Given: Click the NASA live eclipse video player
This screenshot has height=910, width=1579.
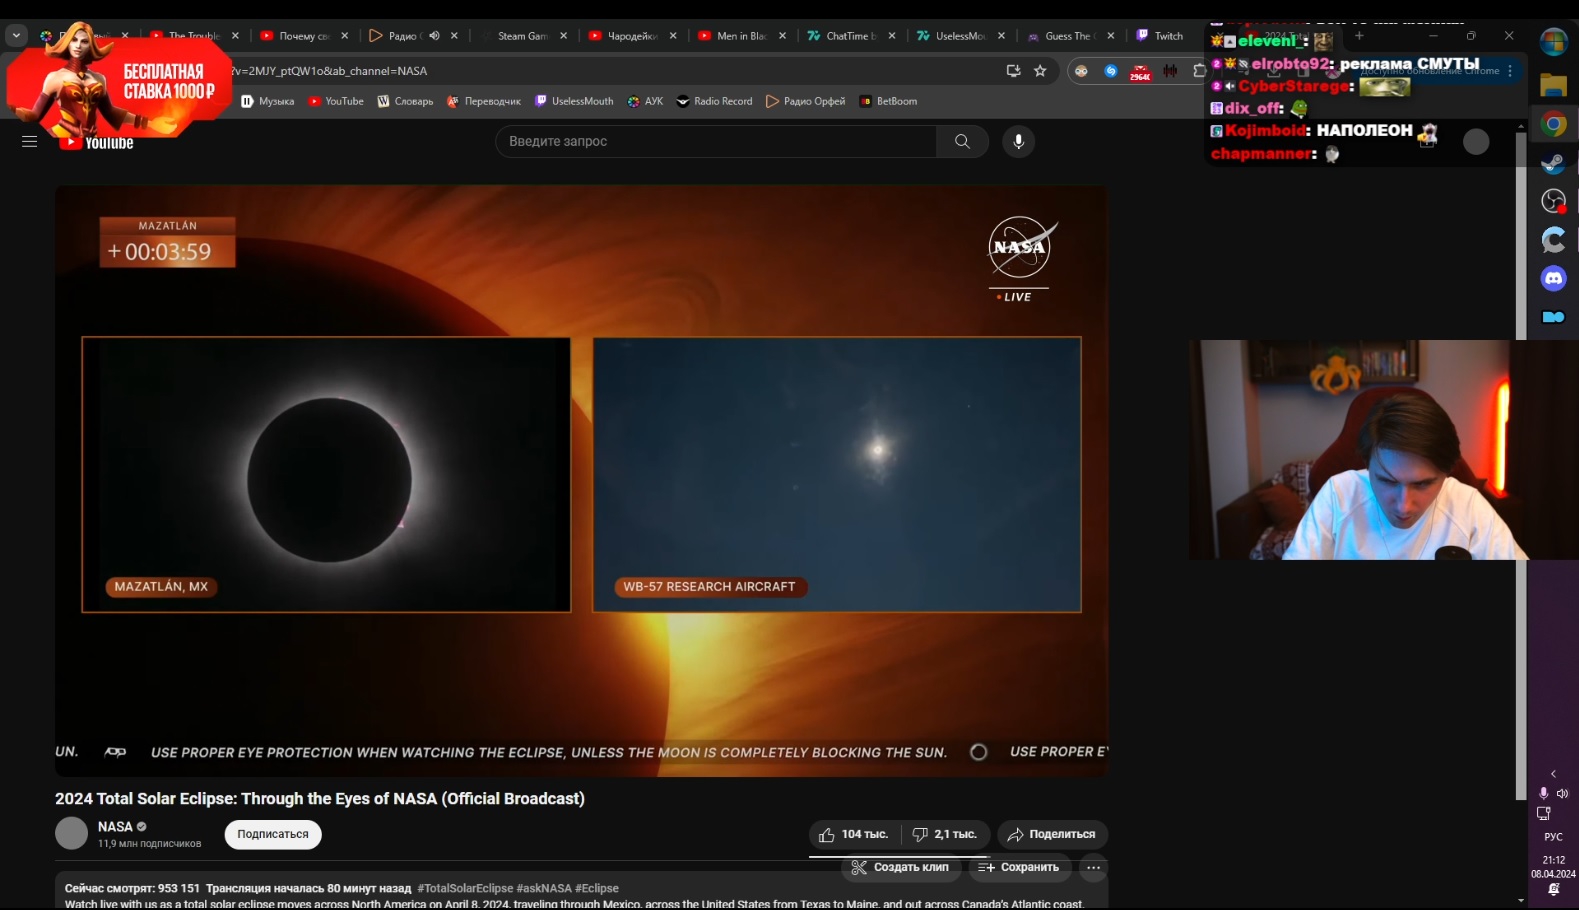Looking at the screenshot, I should [x=581, y=480].
